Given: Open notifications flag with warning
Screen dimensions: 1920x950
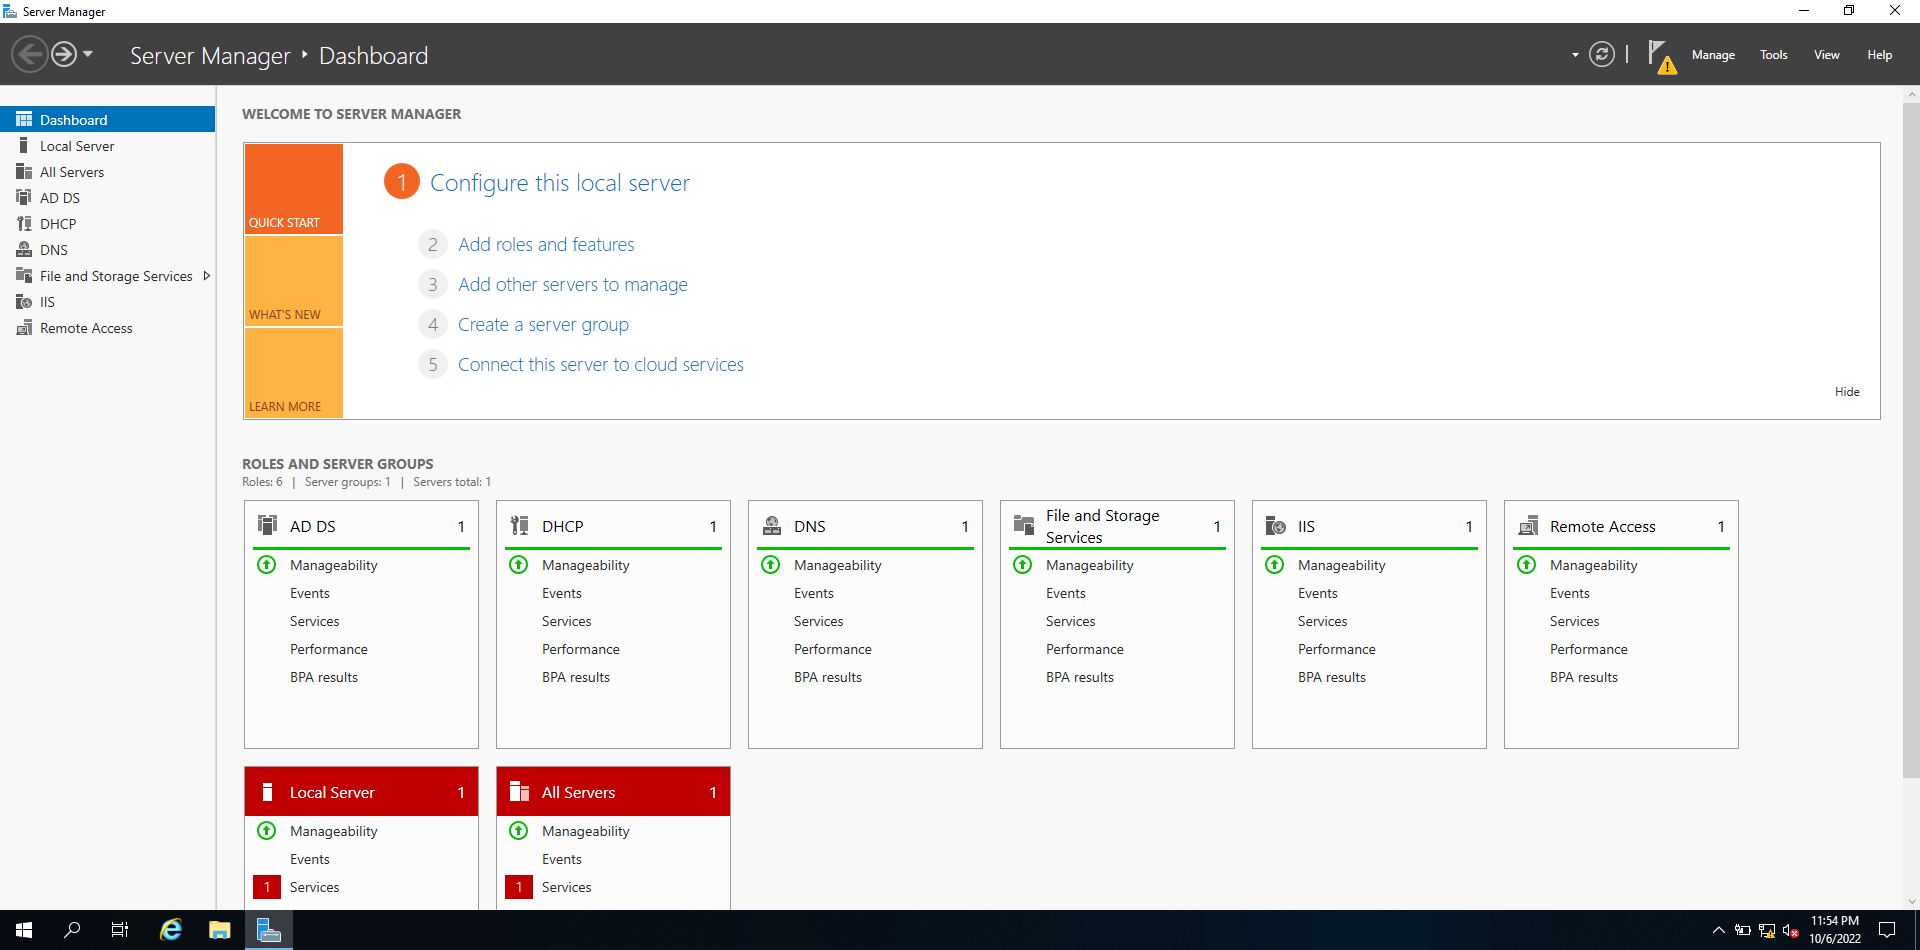Looking at the screenshot, I should tap(1661, 56).
